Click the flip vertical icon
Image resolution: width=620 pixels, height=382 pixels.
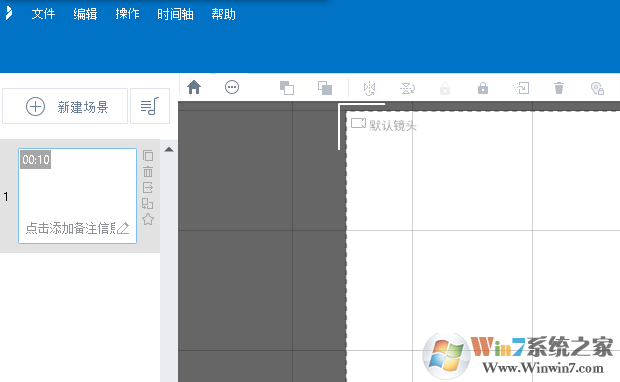point(407,88)
